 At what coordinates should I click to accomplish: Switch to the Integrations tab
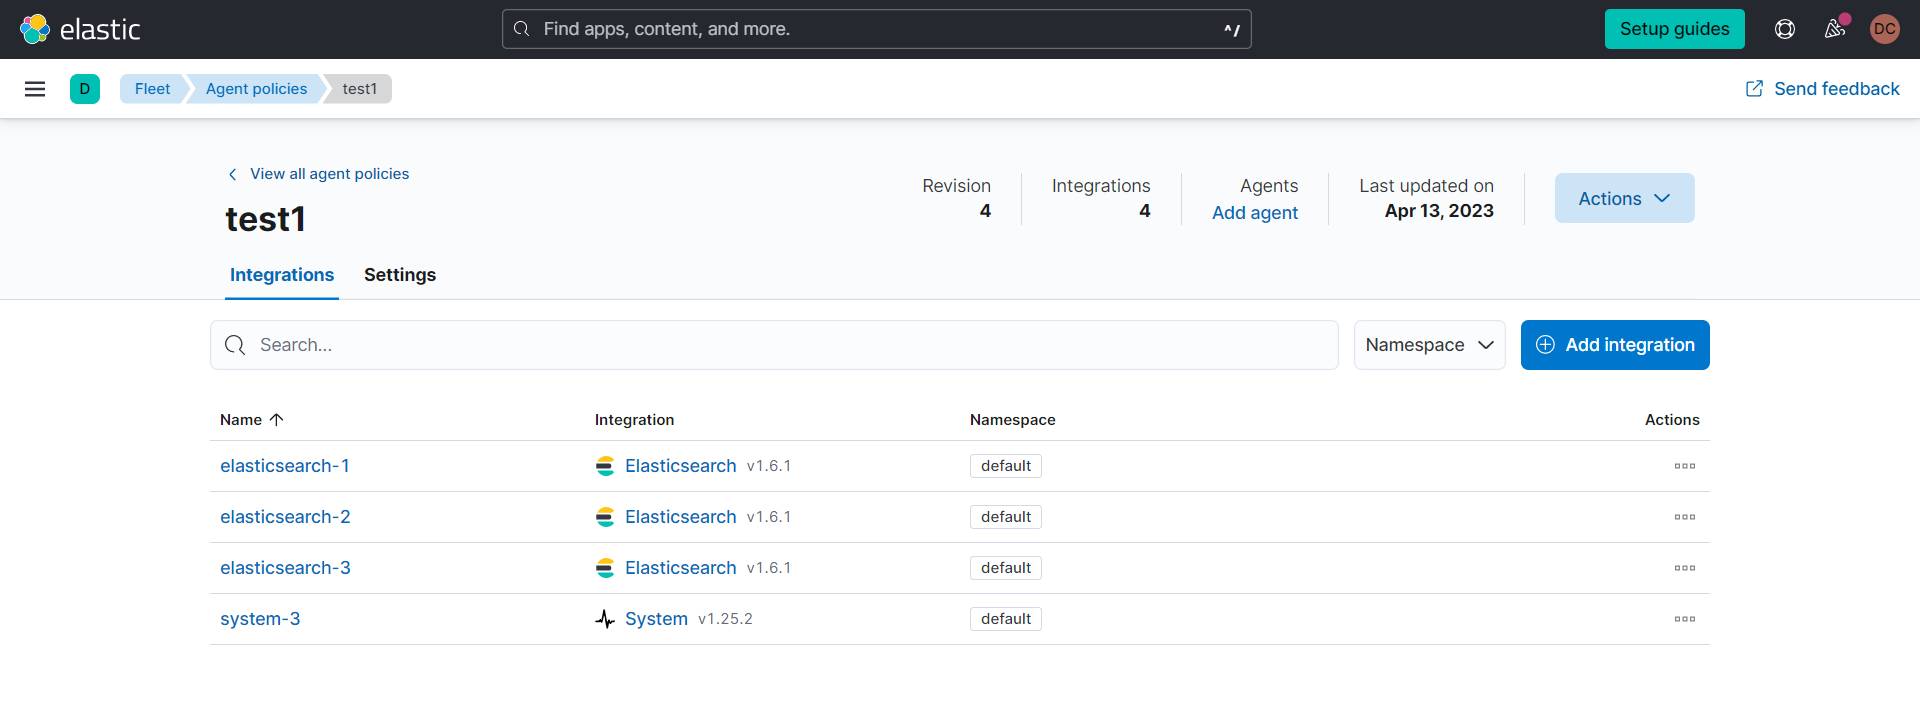pyautogui.click(x=282, y=275)
